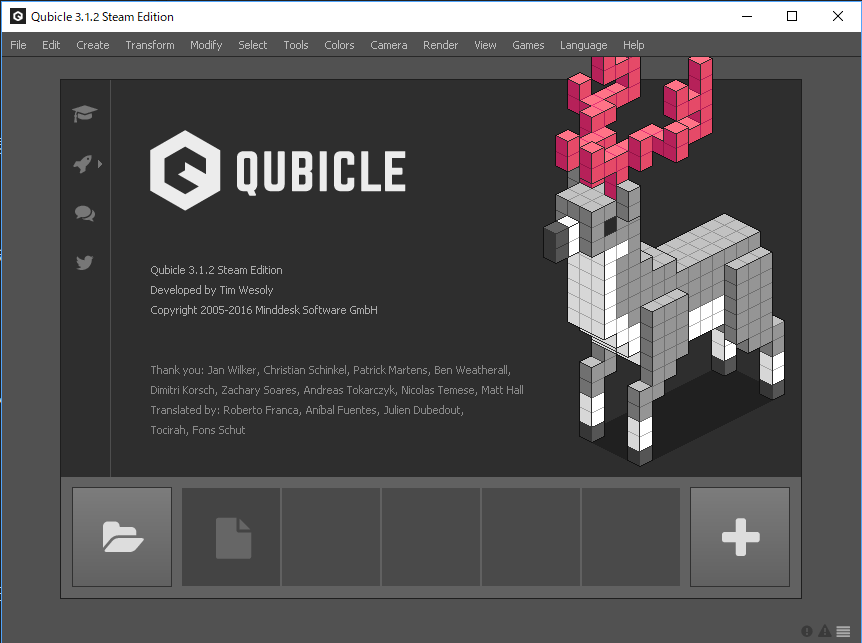Open the Twitter bird icon
The height and width of the screenshot is (643, 862).
[85, 263]
